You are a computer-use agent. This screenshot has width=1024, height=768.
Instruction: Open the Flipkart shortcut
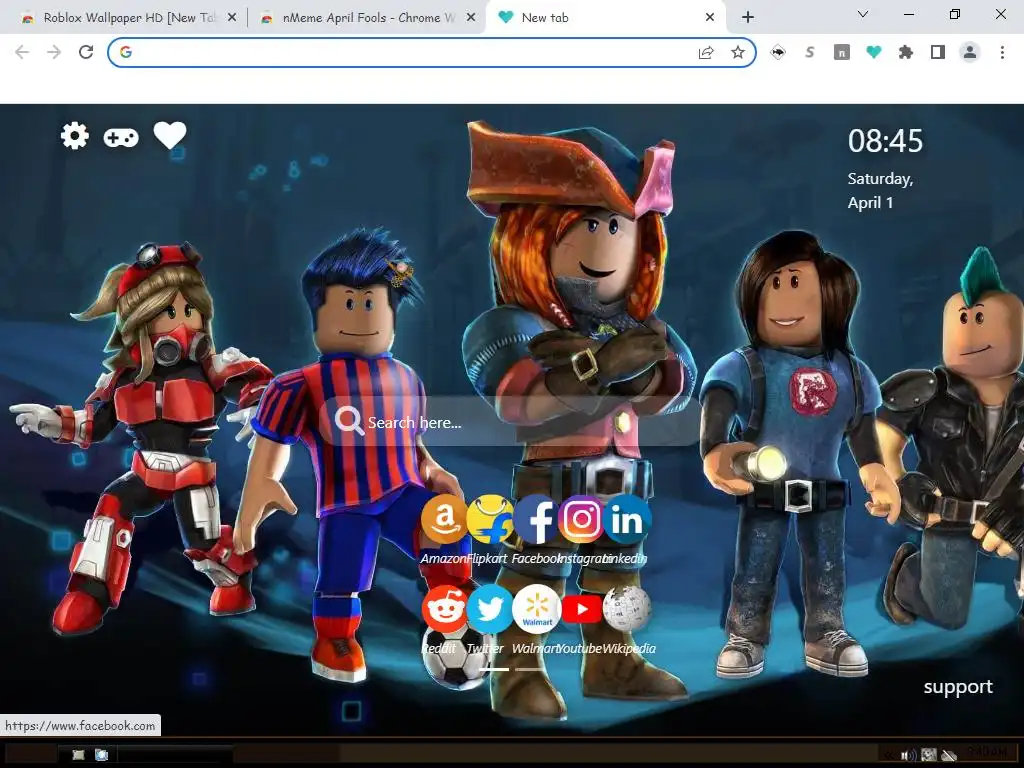[x=490, y=519]
